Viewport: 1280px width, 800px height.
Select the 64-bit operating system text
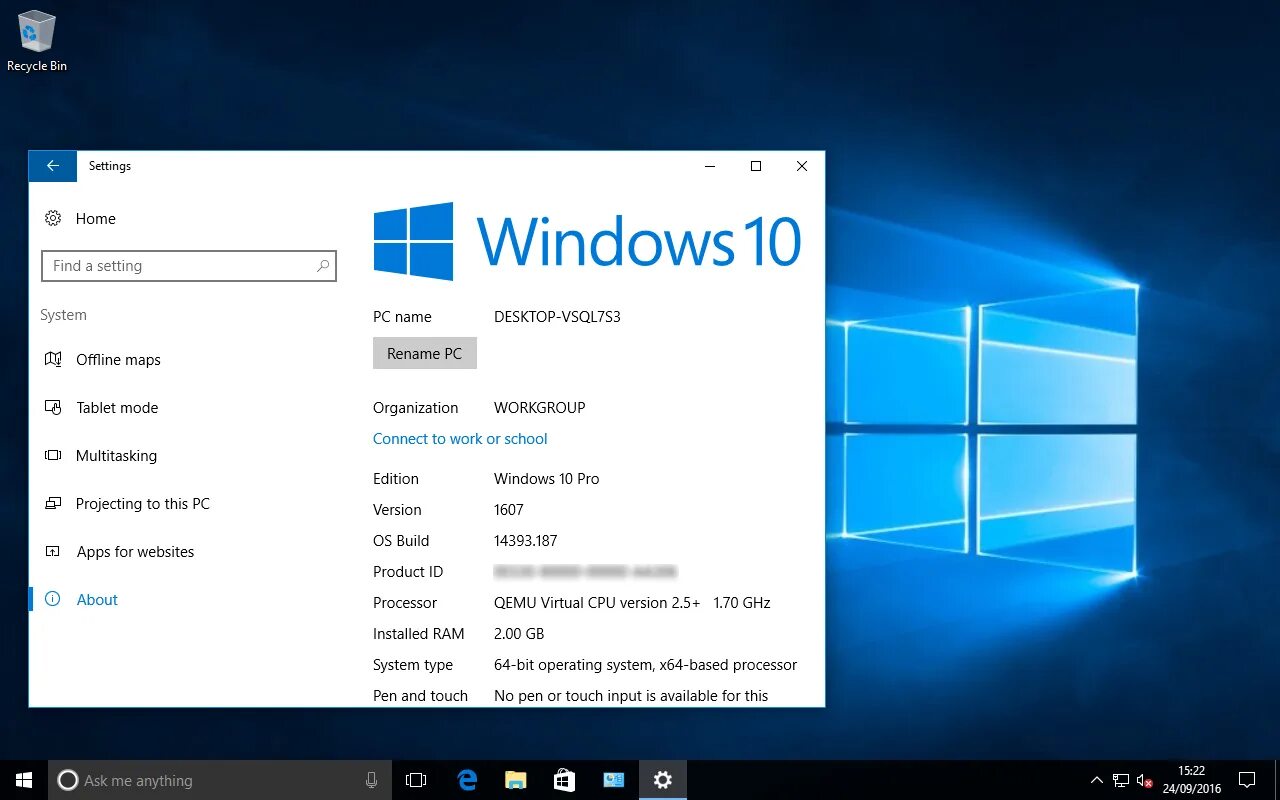pos(646,664)
